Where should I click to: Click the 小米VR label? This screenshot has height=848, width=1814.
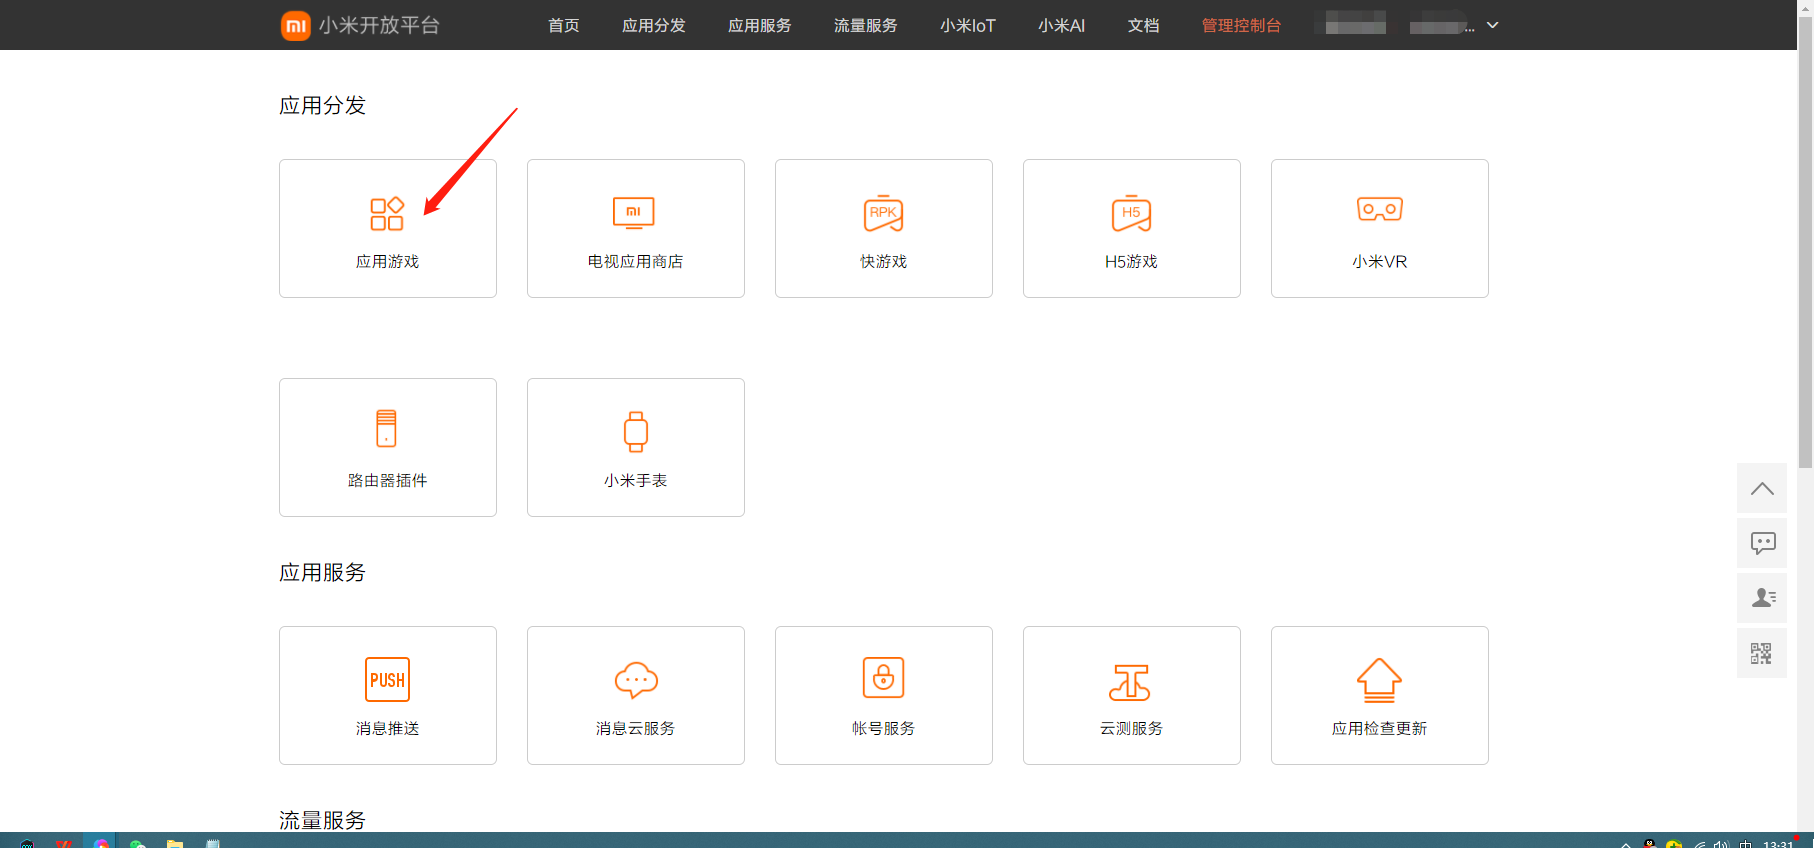pyautogui.click(x=1379, y=261)
